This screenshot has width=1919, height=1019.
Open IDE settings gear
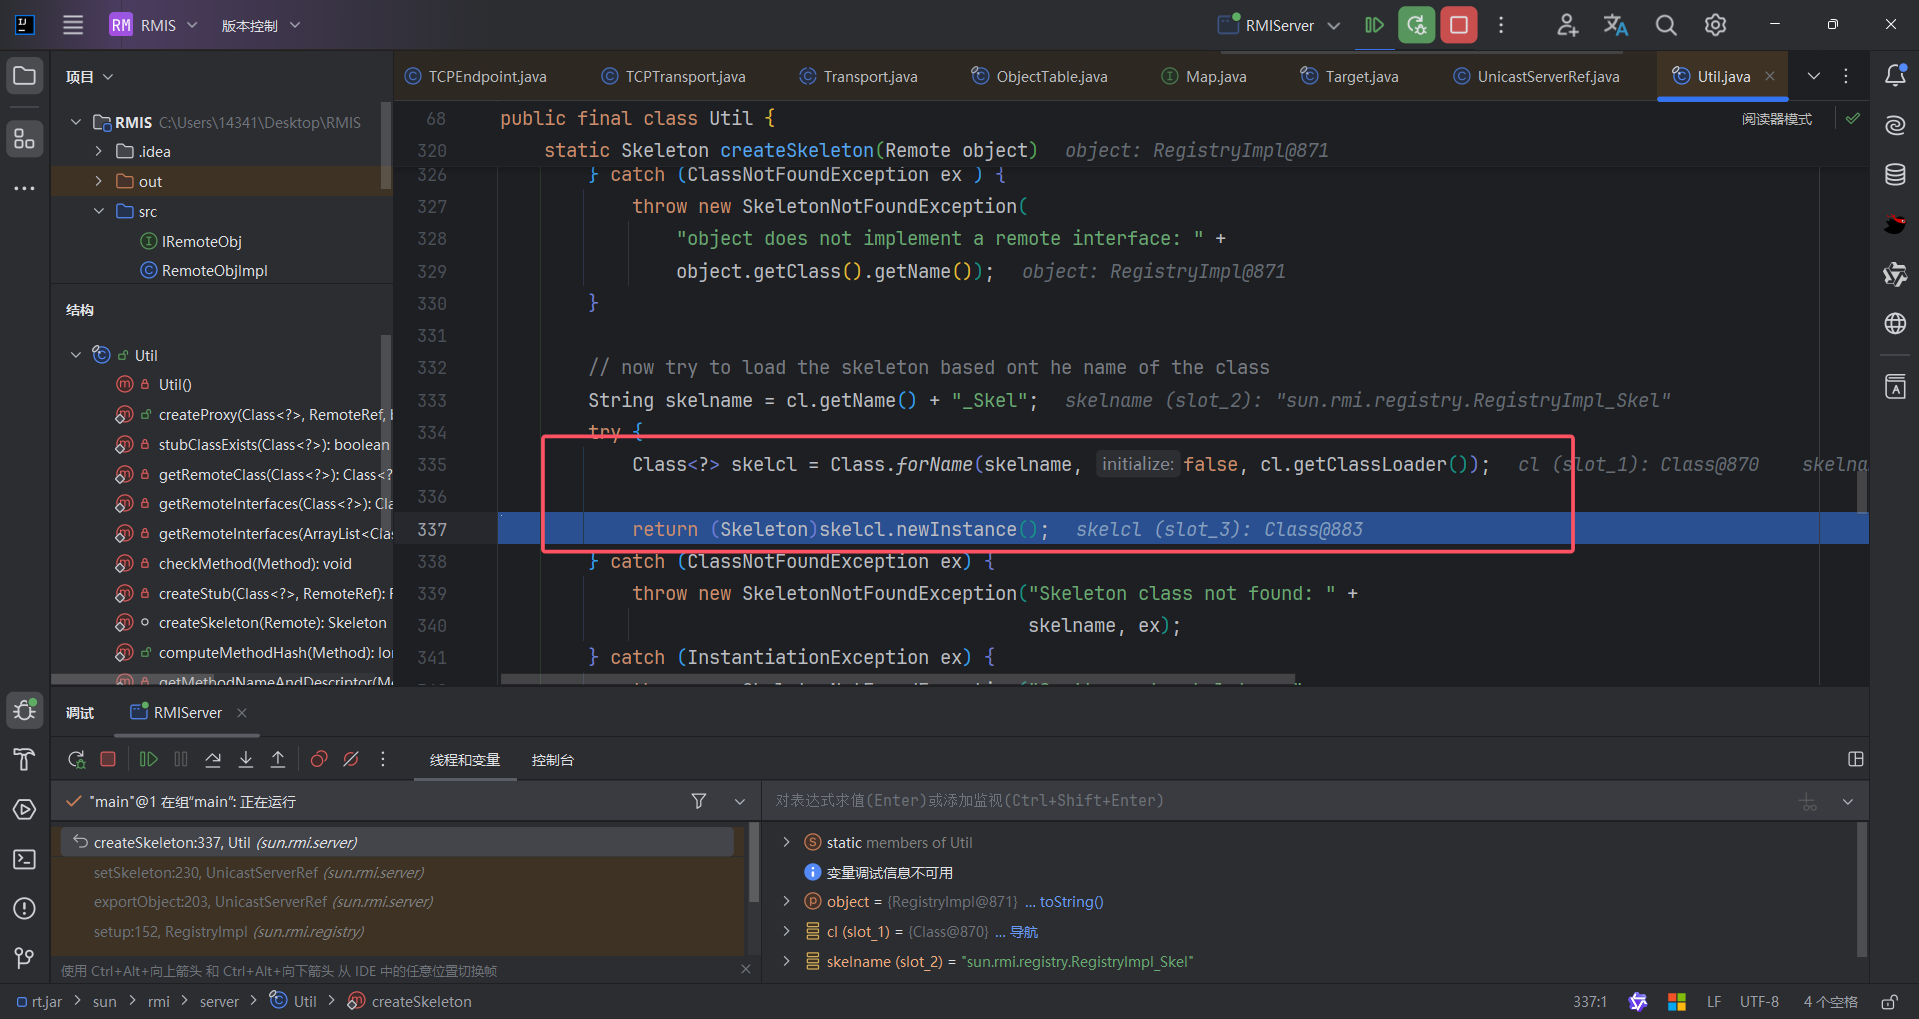[1715, 25]
